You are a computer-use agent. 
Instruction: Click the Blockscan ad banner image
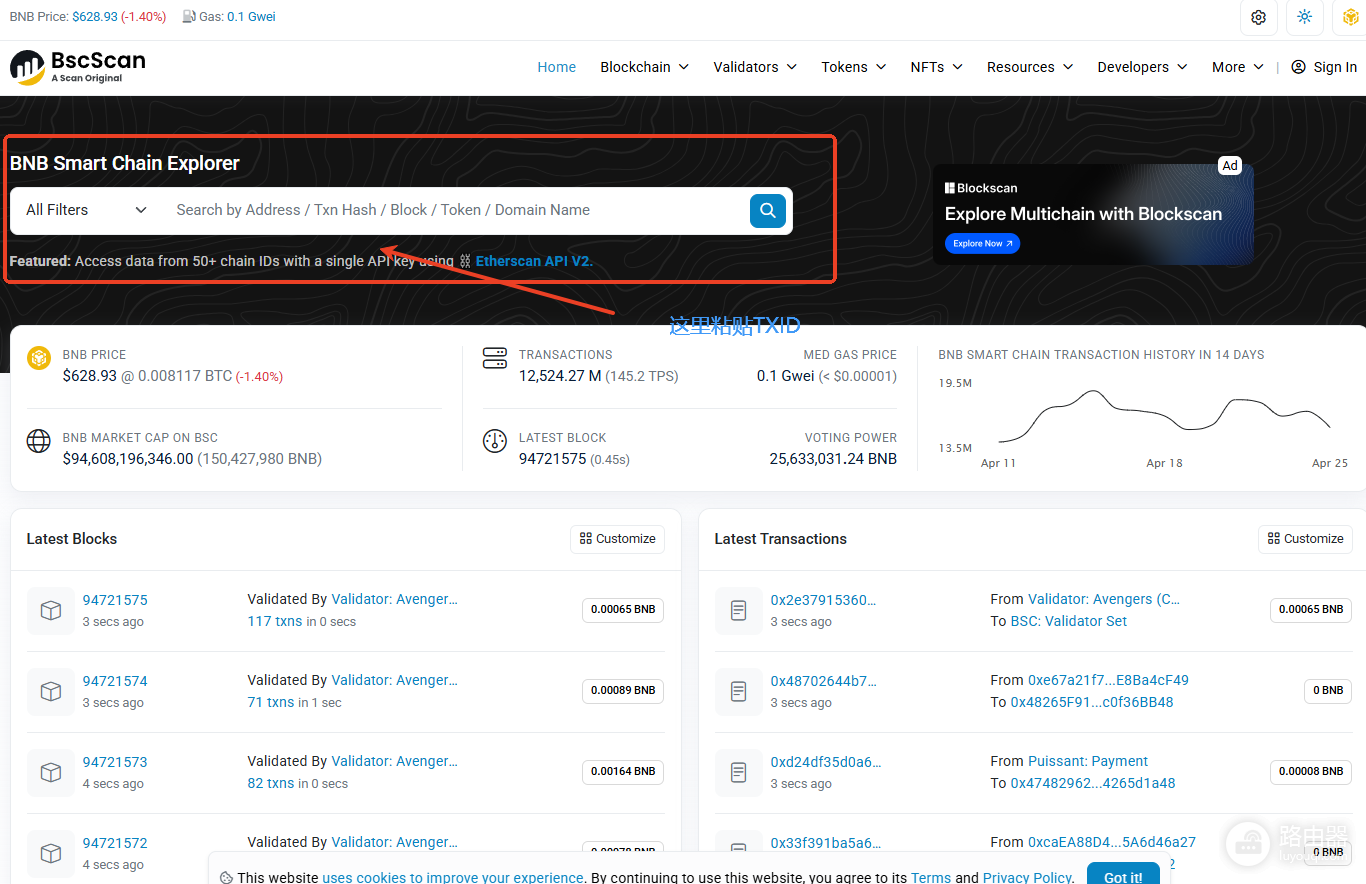coord(1093,214)
